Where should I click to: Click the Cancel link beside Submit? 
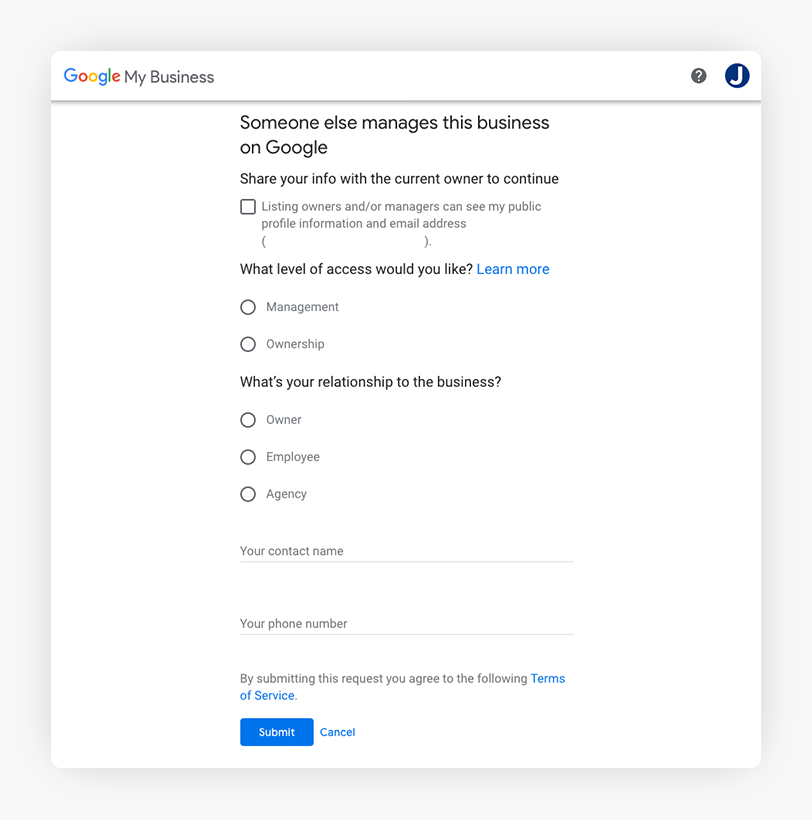point(337,732)
